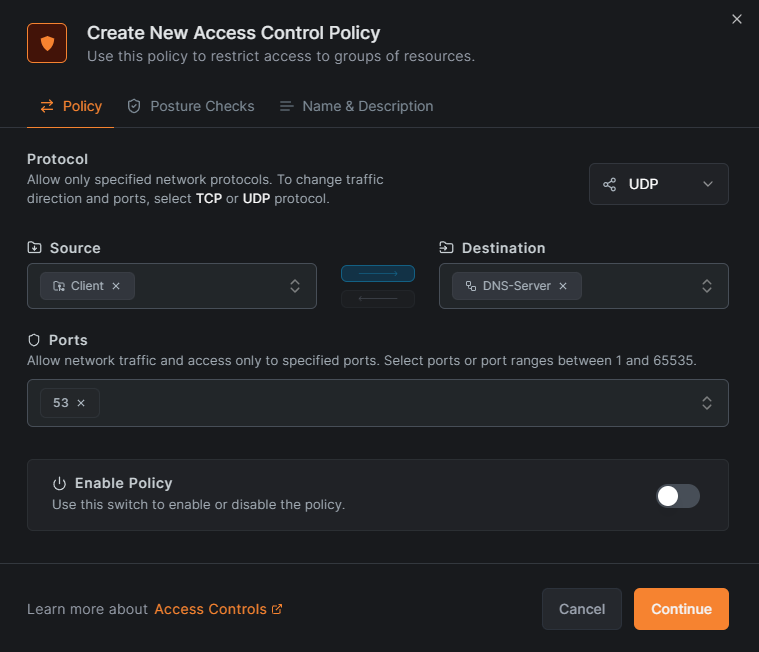Open the UDP protocol dropdown
The image size is (759, 652).
(x=658, y=184)
